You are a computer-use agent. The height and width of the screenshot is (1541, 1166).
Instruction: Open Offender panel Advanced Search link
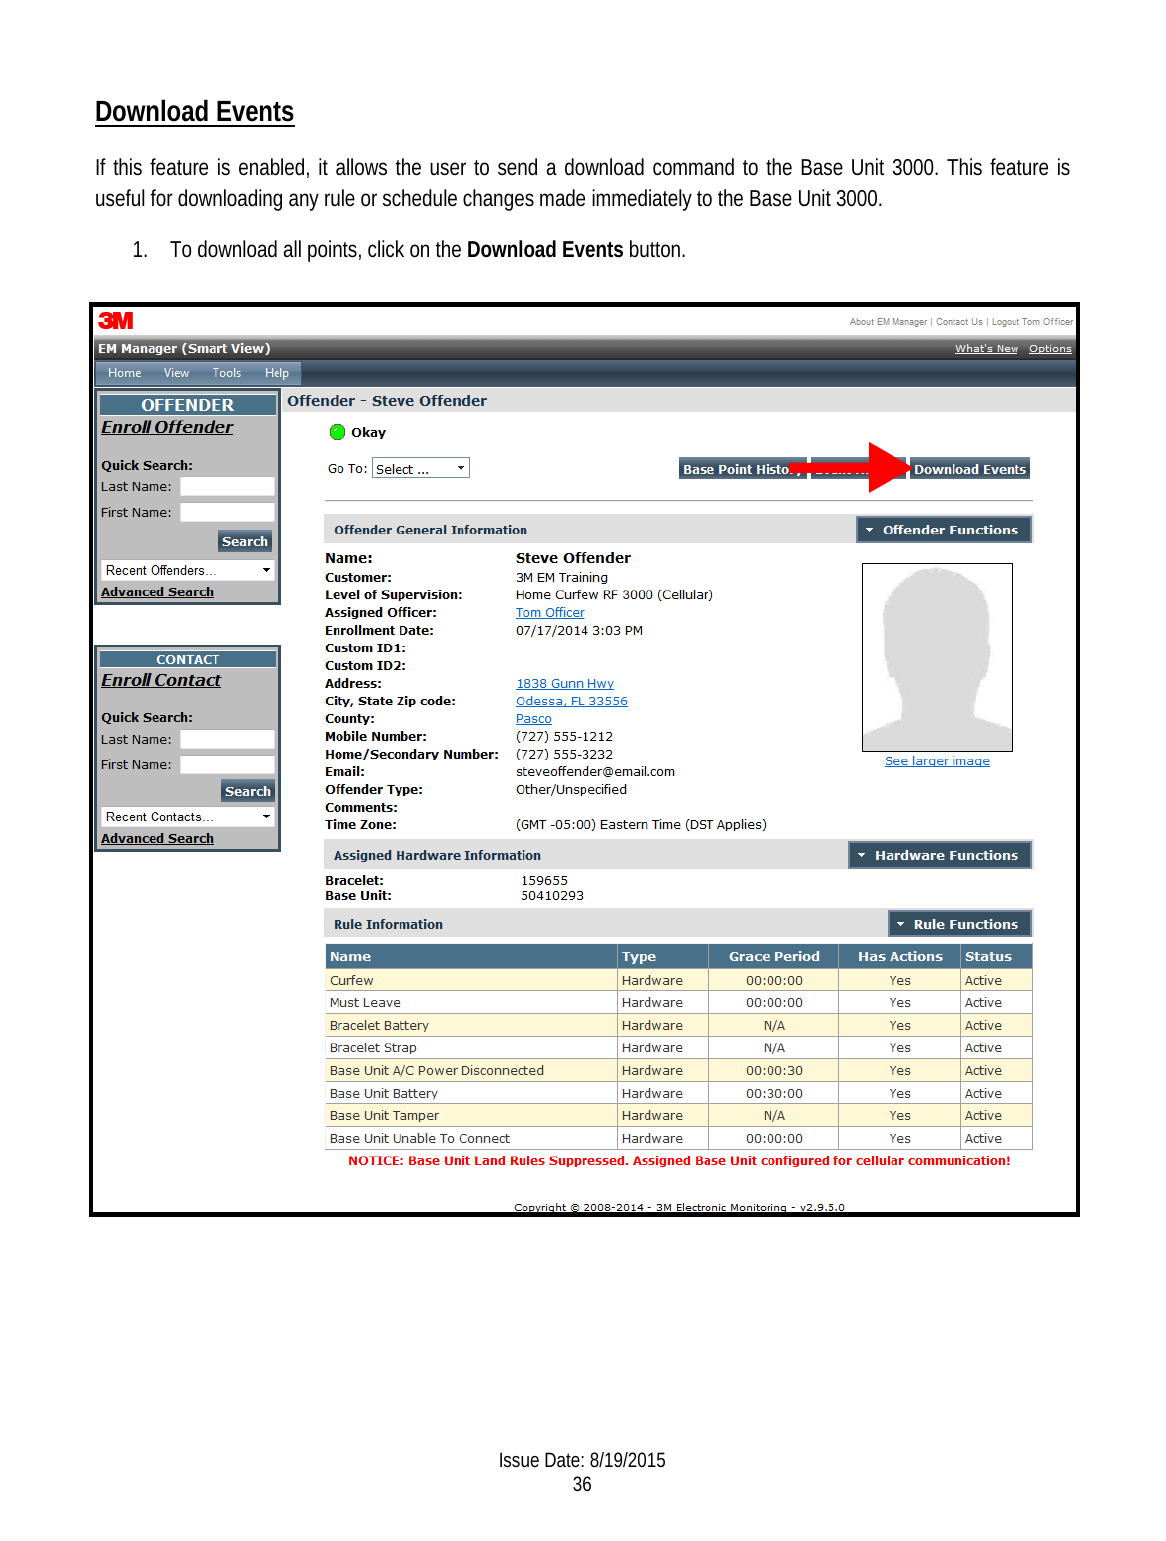157,592
